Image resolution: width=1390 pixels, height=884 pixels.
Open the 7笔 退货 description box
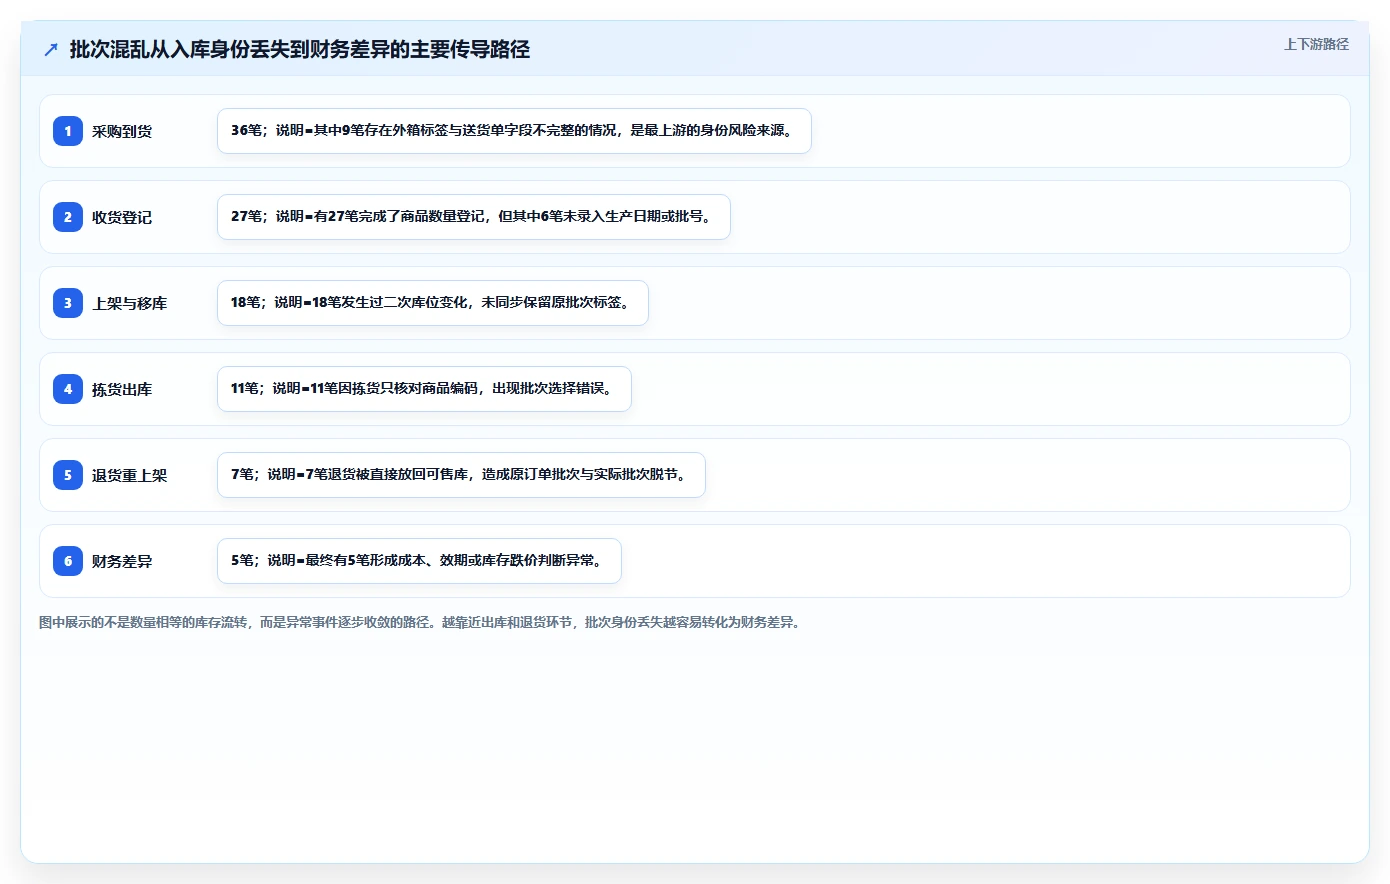pyautogui.click(x=461, y=475)
